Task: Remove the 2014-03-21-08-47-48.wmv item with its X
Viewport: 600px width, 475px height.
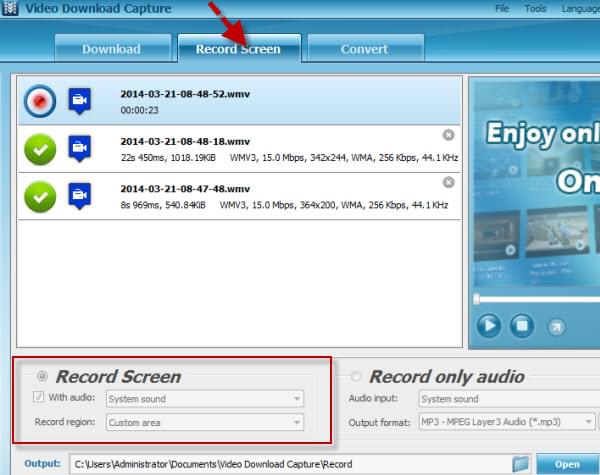Action: pos(448,182)
